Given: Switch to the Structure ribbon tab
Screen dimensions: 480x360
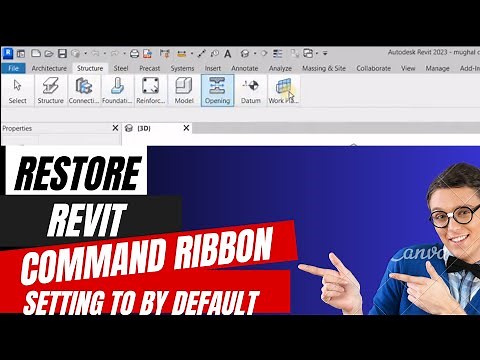Looking at the screenshot, I should point(90,68).
